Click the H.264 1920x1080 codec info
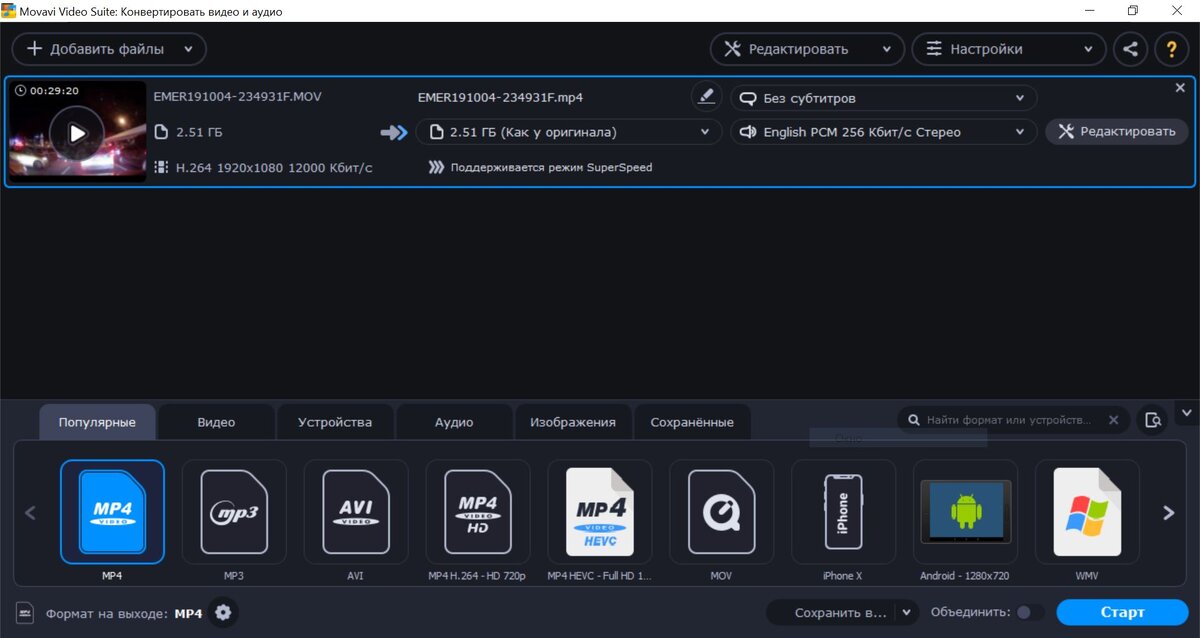 click(x=274, y=167)
